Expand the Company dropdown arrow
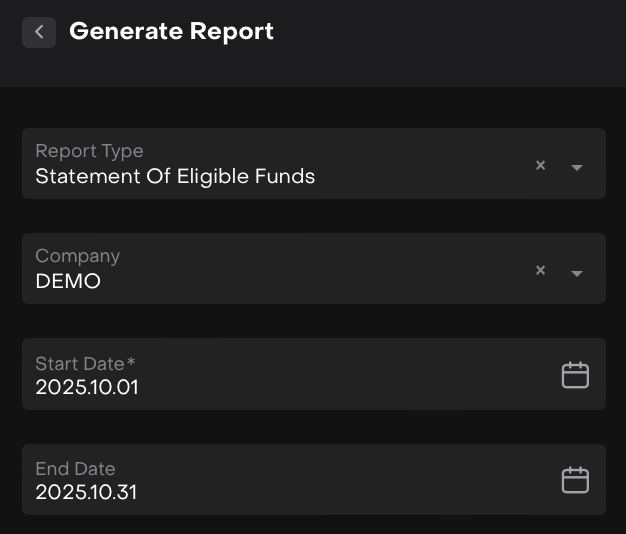The image size is (626, 534). coord(577,272)
